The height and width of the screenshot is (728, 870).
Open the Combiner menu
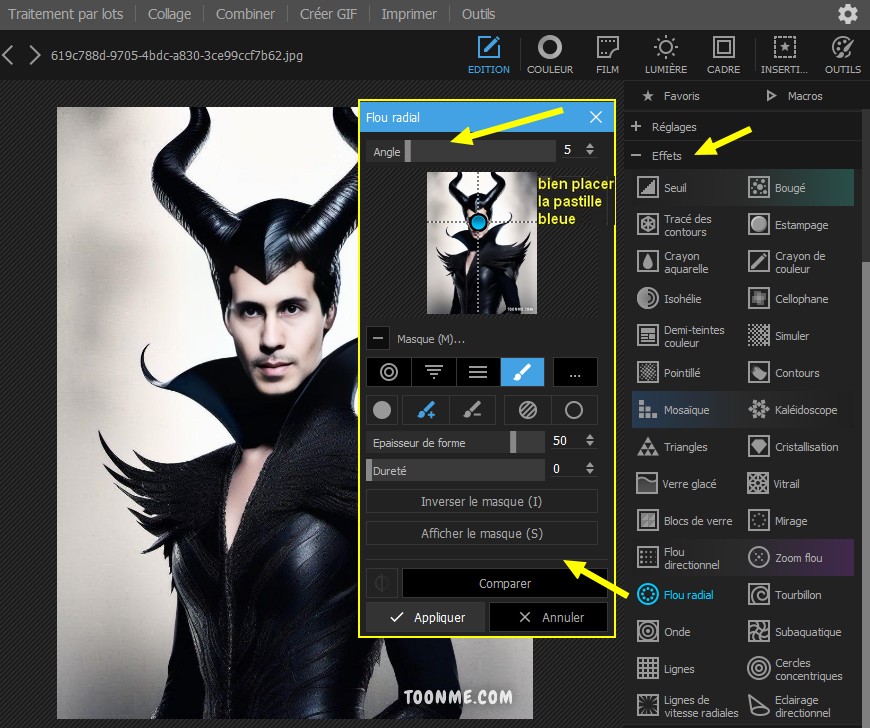245,14
